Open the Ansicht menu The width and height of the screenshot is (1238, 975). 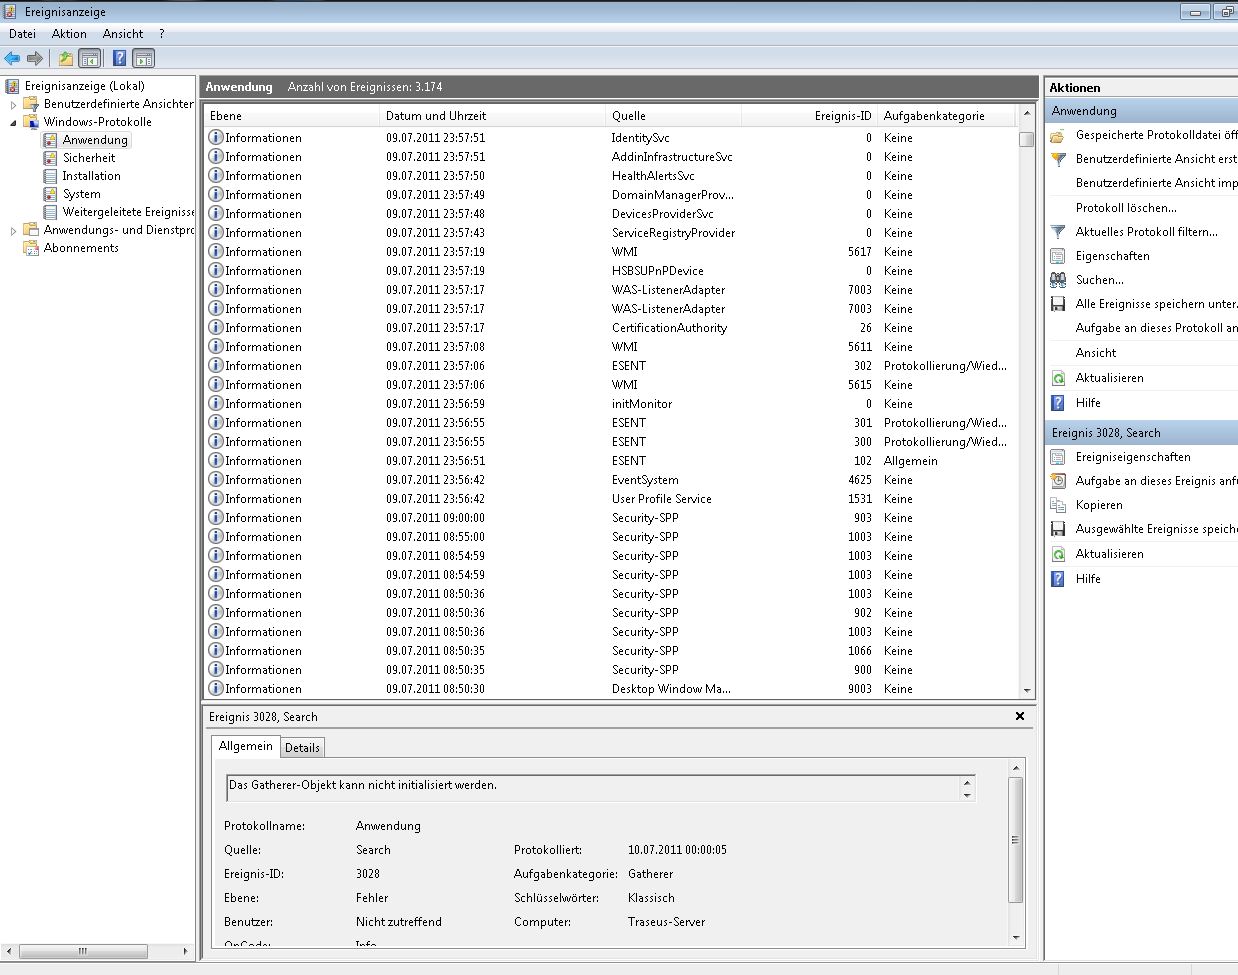[x=123, y=34]
